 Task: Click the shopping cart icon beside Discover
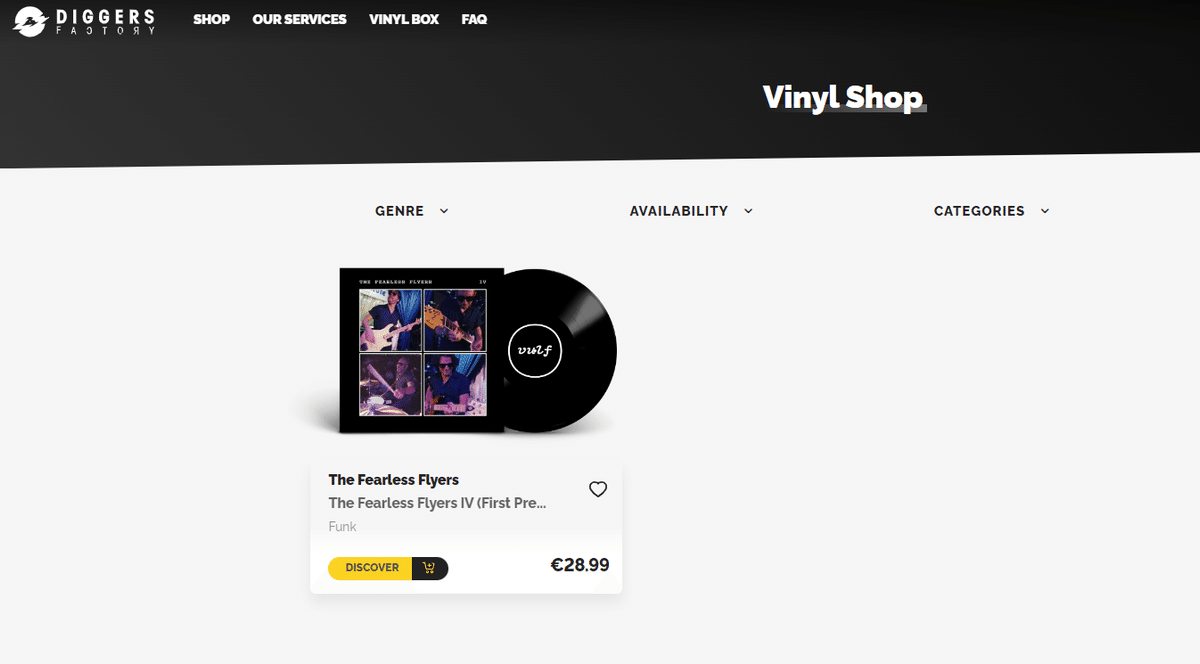(430, 568)
